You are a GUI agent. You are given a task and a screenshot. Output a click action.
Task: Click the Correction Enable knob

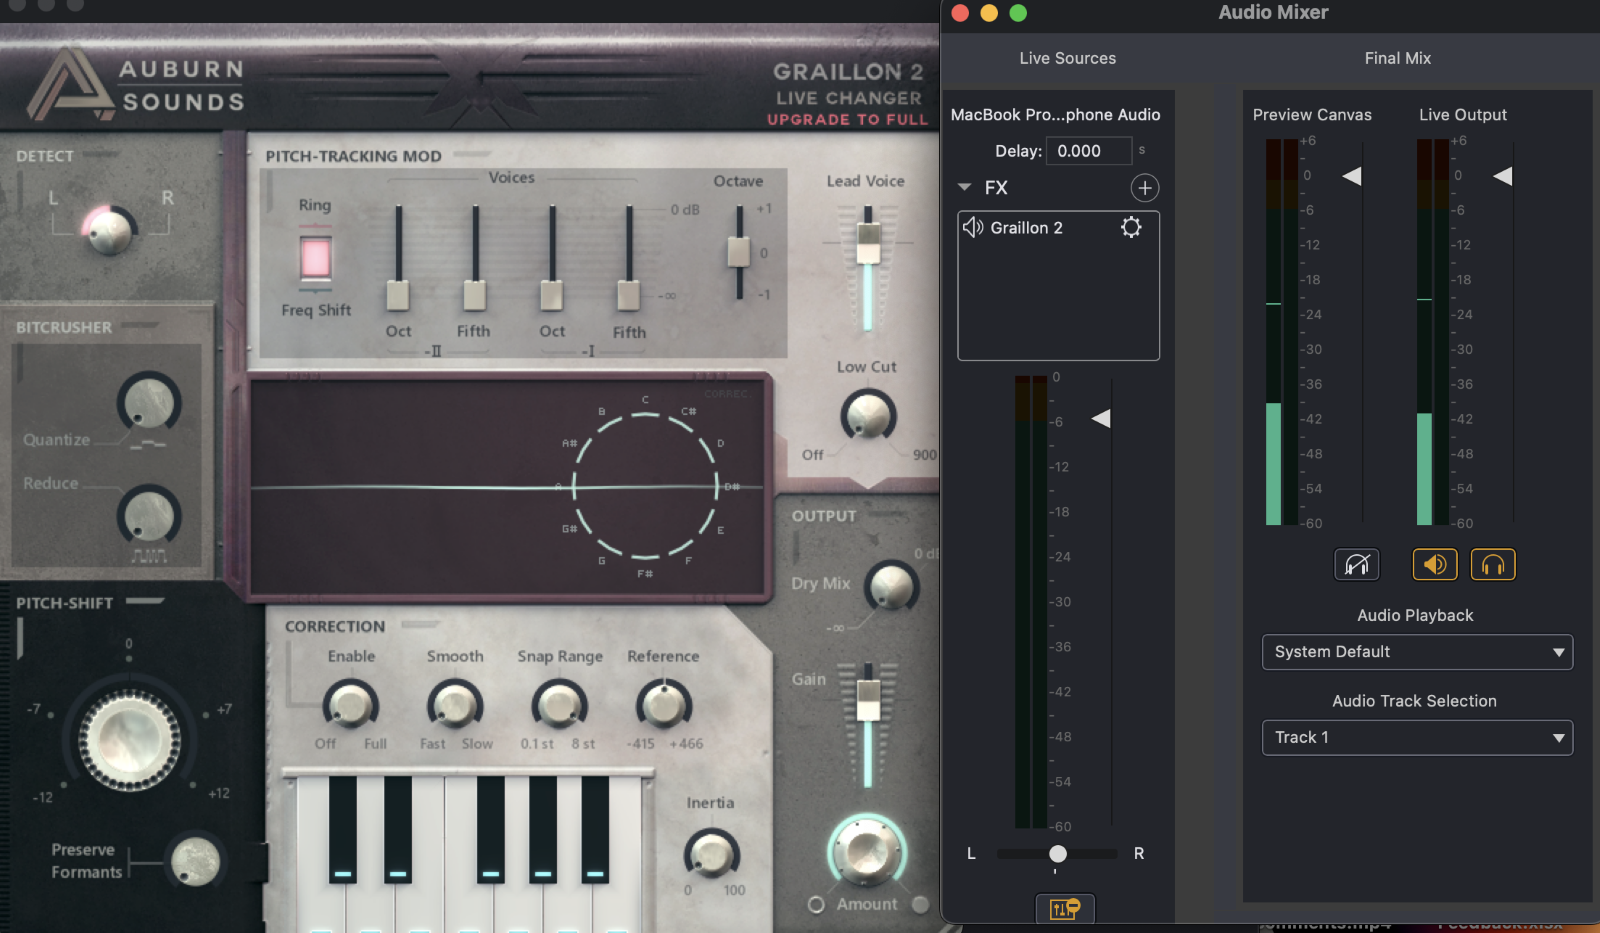point(350,705)
